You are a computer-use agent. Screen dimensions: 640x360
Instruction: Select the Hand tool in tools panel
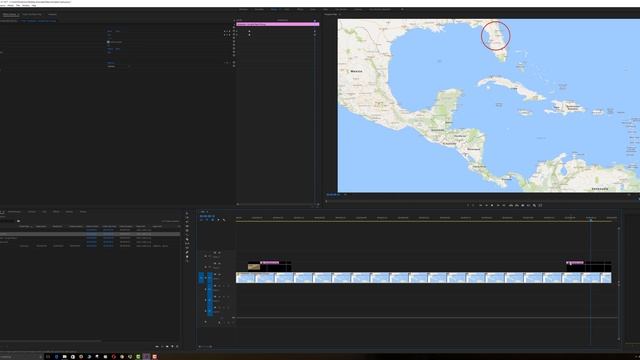tap(187, 256)
